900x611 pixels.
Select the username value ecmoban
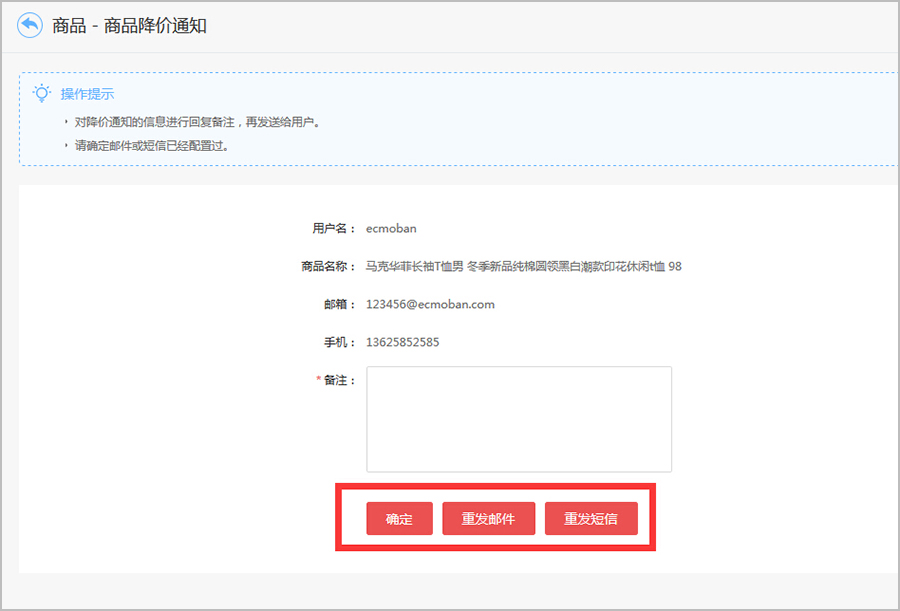click(391, 229)
